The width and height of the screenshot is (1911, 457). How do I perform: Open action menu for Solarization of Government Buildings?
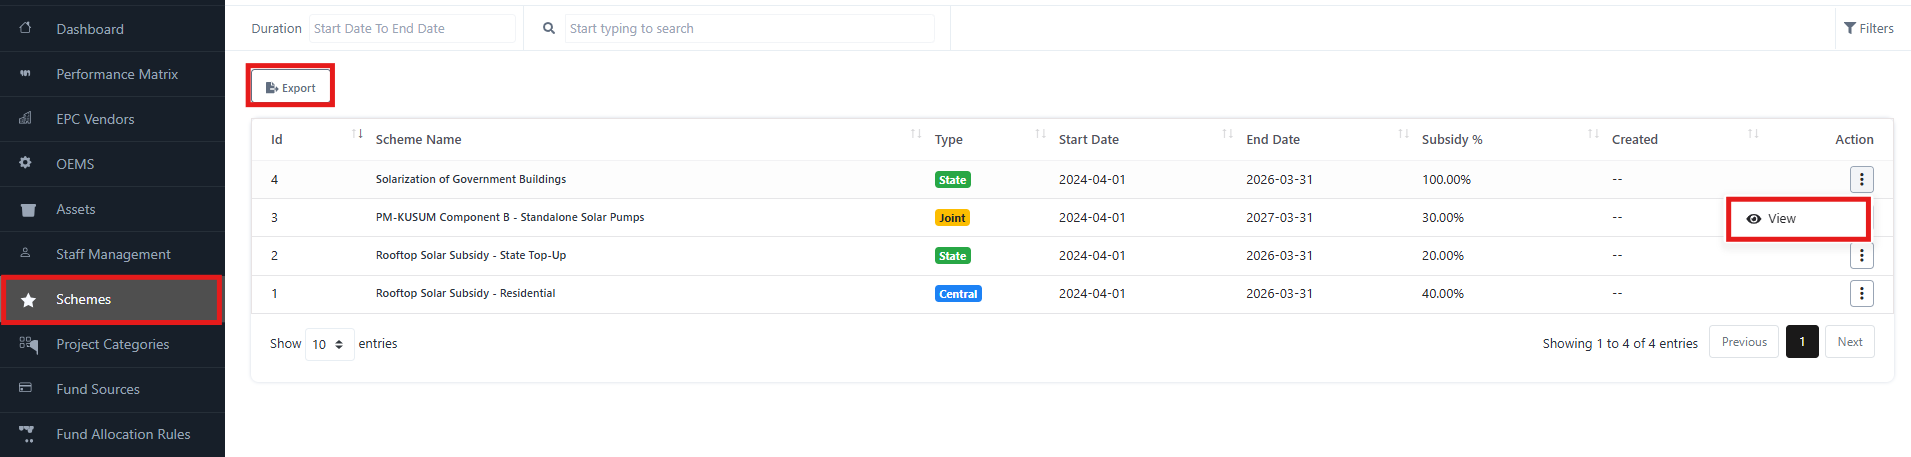[1861, 180]
